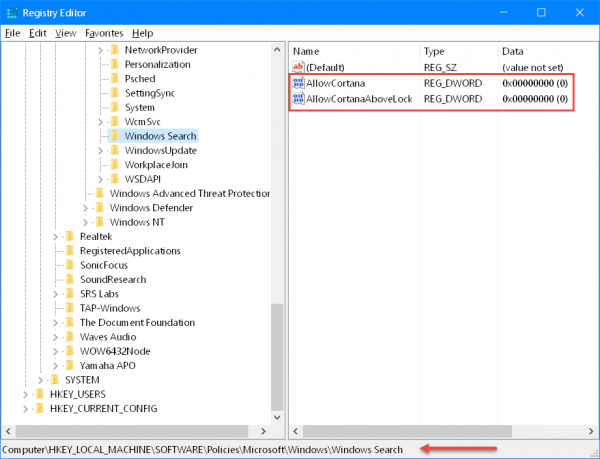Click the WindowsUpdate folder icon
This screenshot has height=459, width=600.
pos(115,150)
